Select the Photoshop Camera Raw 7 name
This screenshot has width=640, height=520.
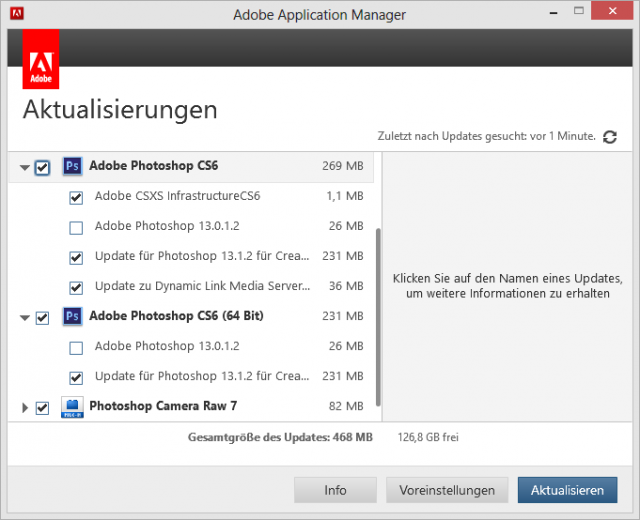163,406
